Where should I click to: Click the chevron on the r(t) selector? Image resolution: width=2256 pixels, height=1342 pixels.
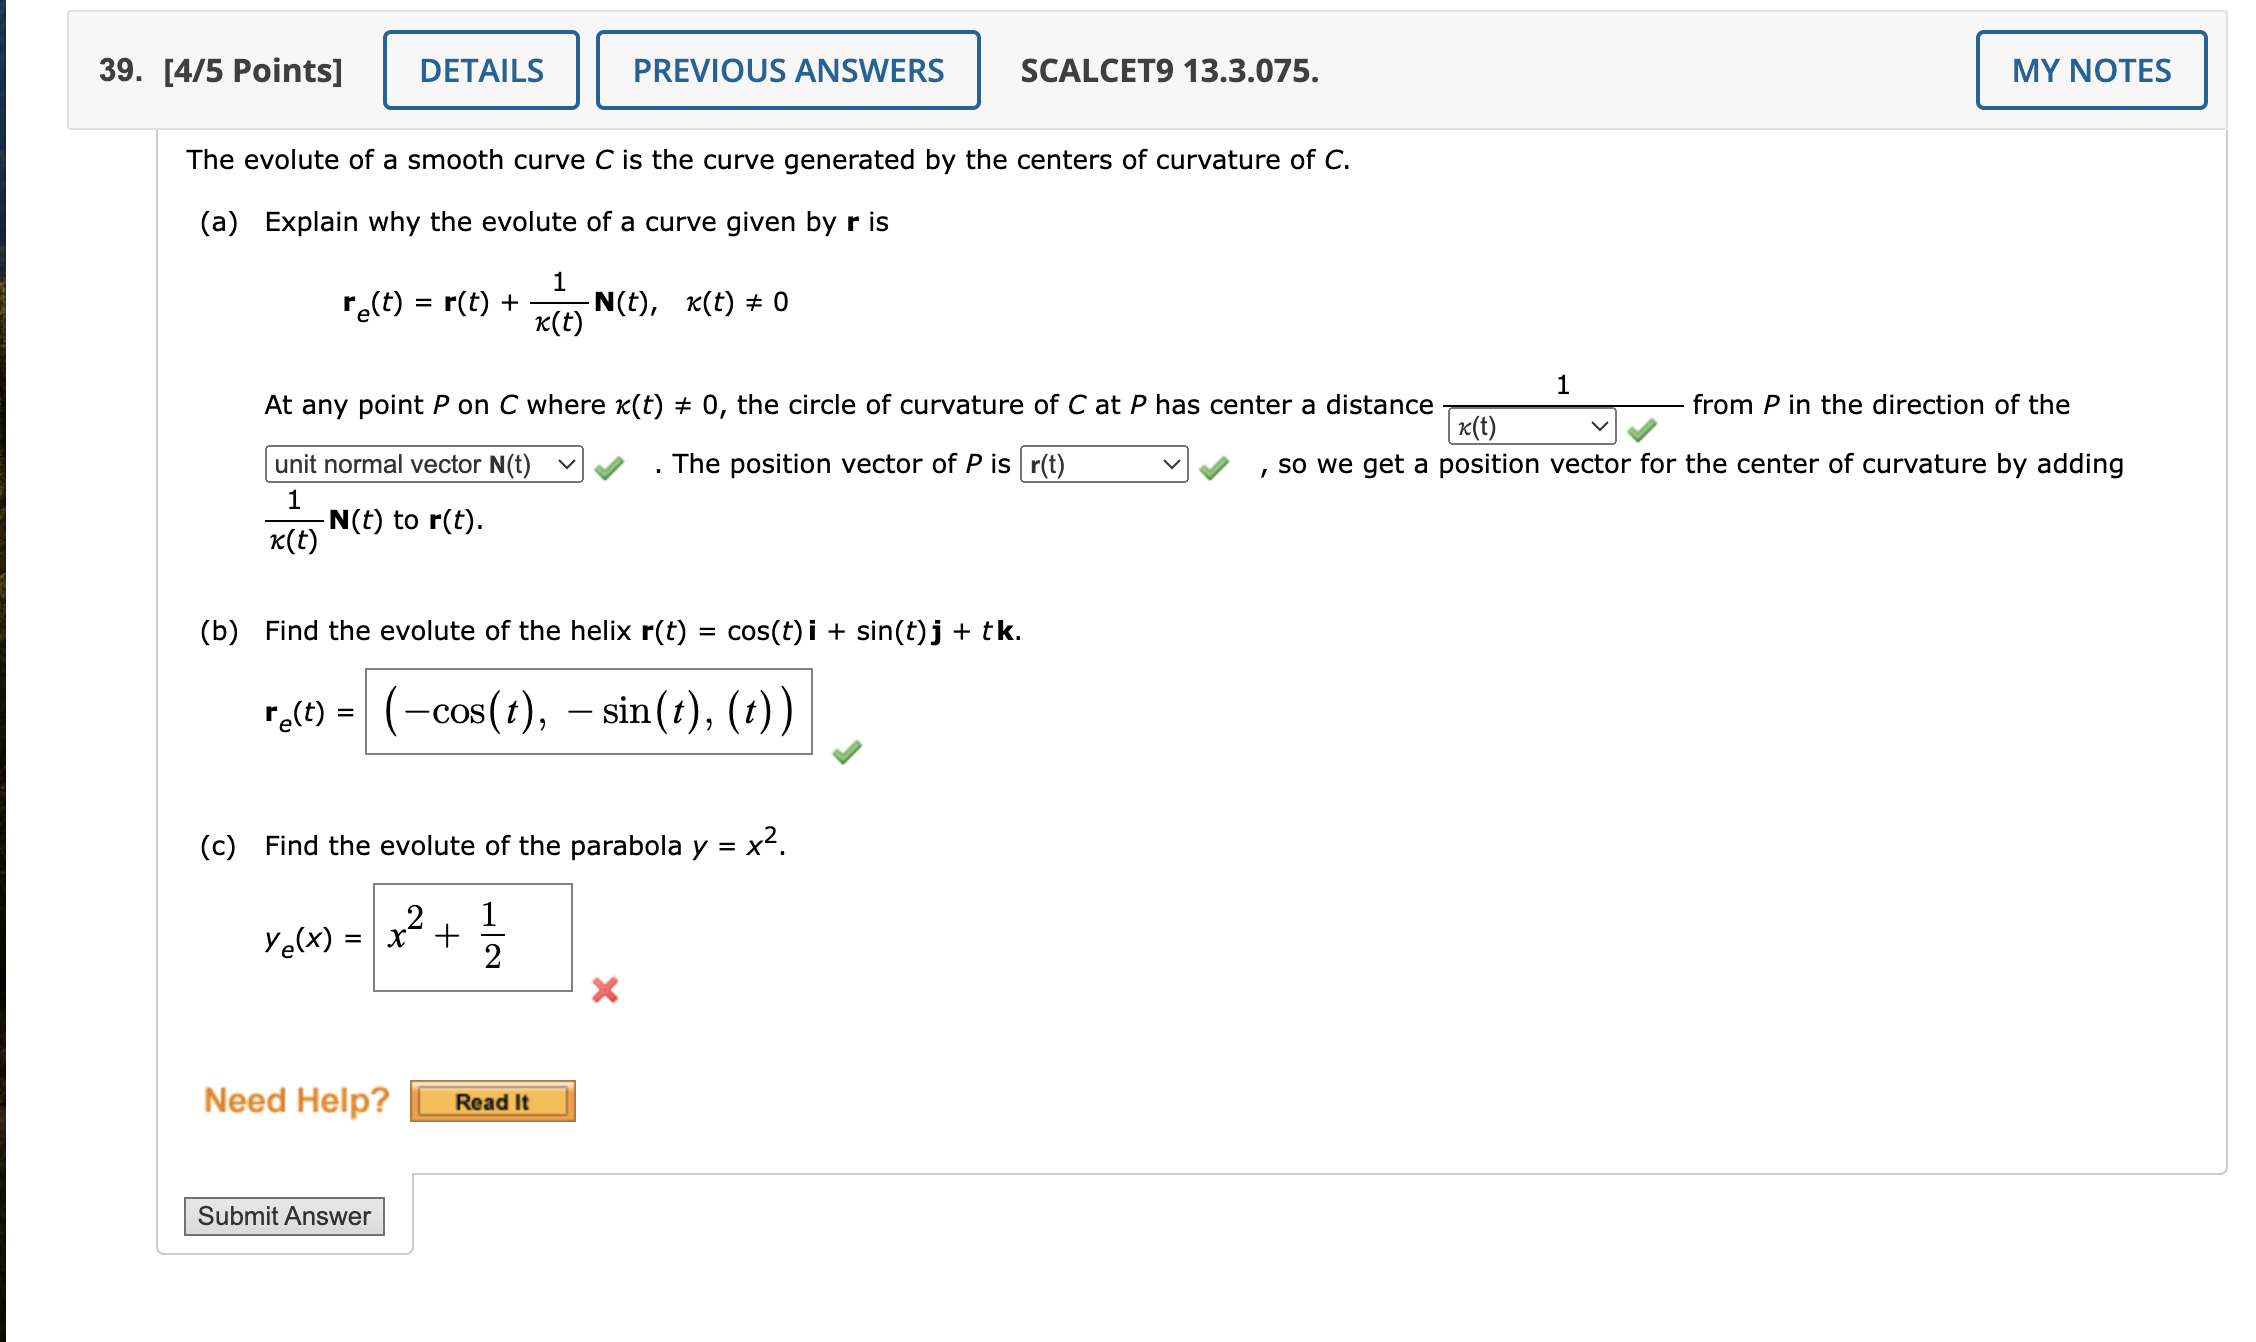click(1172, 464)
